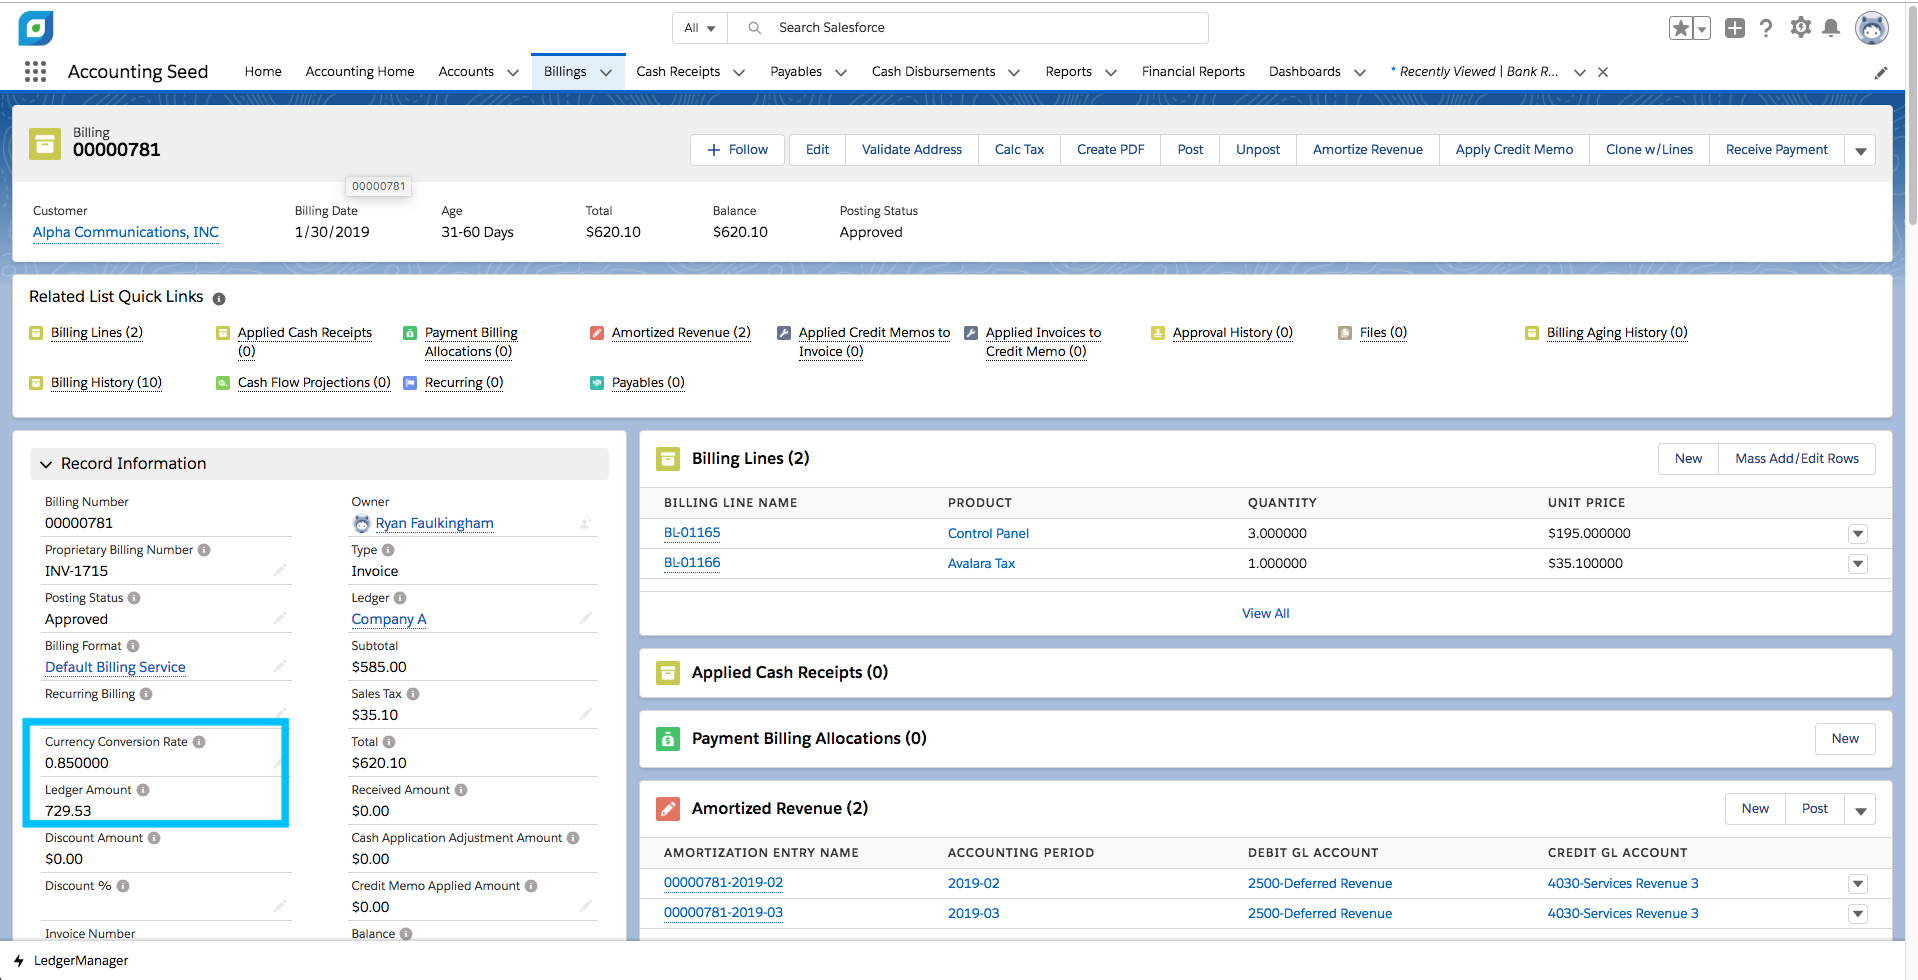The height and width of the screenshot is (980, 1918).
Task: Expand the search scope All dropdown
Action: tap(699, 28)
